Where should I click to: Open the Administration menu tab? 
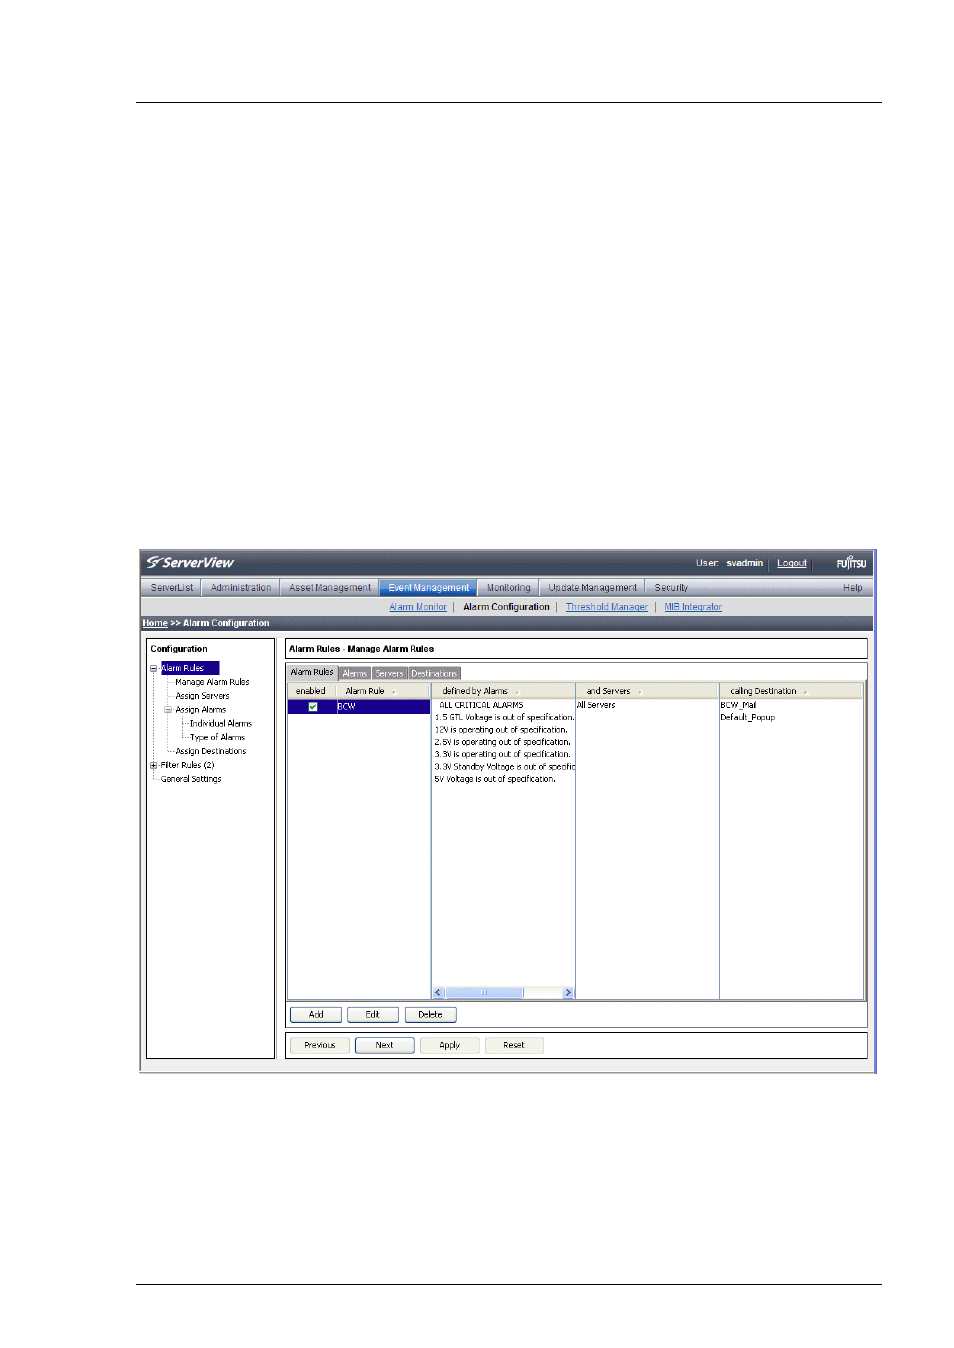tap(241, 588)
